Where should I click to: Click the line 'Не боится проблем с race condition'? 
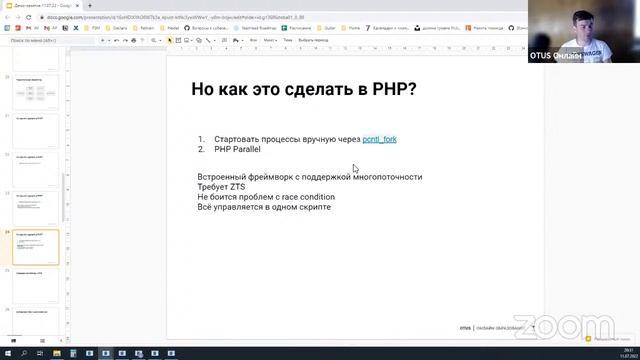[266, 197]
